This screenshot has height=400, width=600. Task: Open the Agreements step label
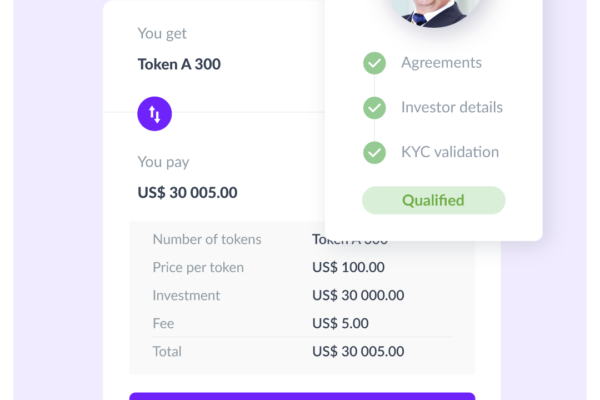pos(441,63)
